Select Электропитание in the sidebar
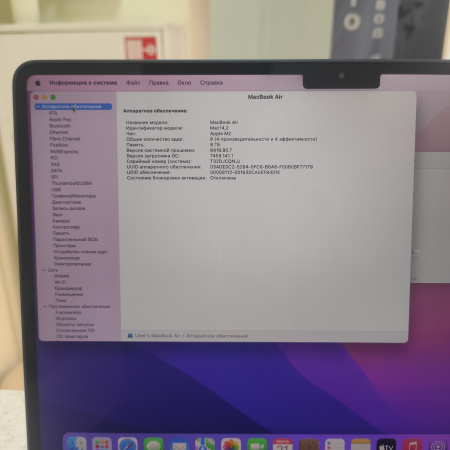450x450 pixels. pos(72,264)
